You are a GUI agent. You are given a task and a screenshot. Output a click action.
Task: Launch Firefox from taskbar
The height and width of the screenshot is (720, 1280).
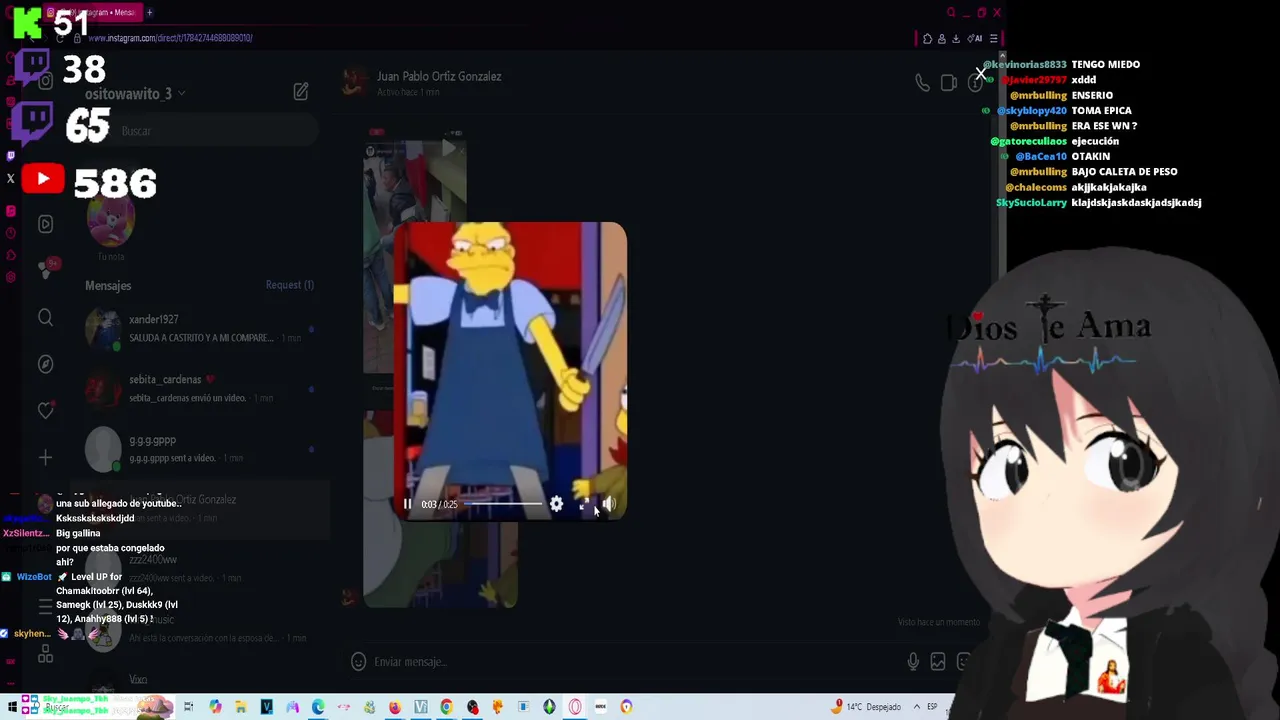click(x=395, y=707)
